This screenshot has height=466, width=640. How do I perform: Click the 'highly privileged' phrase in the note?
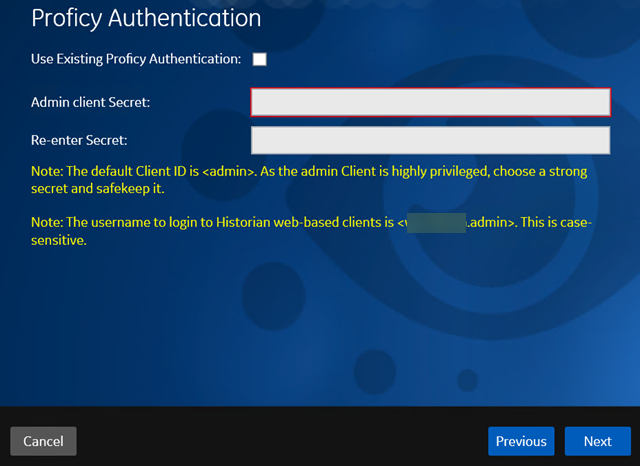[x=440, y=171]
